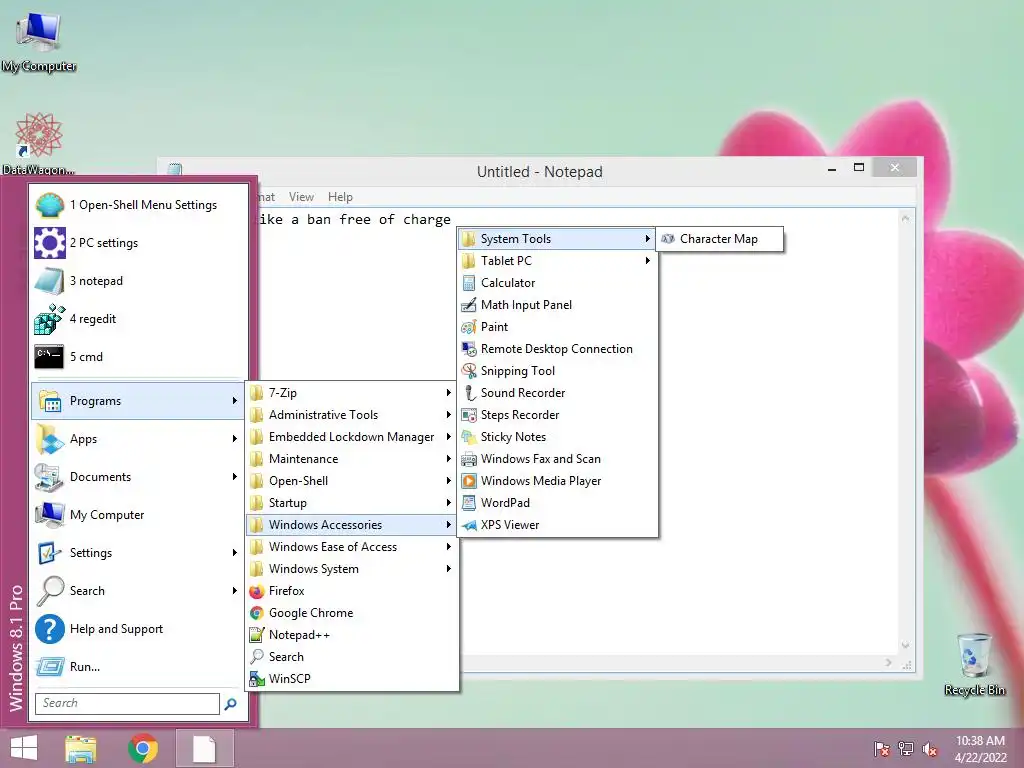Open PC settings from start menu
Image resolution: width=1024 pixels, height=768 pixels.
[x=138, y=243]
